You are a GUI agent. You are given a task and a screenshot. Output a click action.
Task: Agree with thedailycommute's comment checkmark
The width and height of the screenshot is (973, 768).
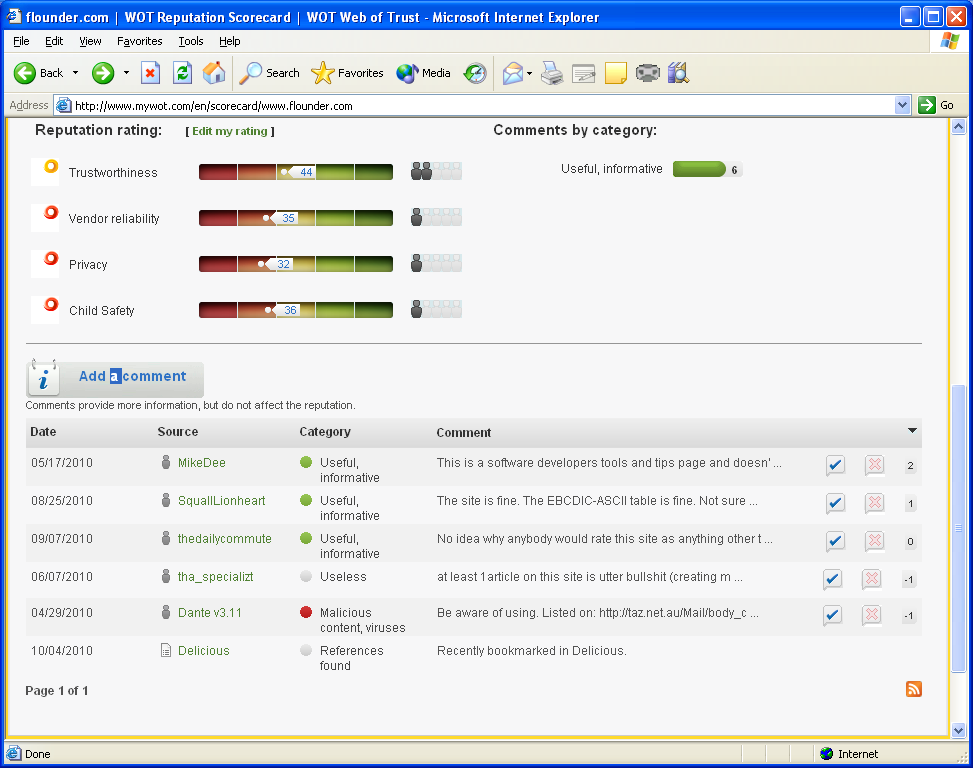[835, 541]
